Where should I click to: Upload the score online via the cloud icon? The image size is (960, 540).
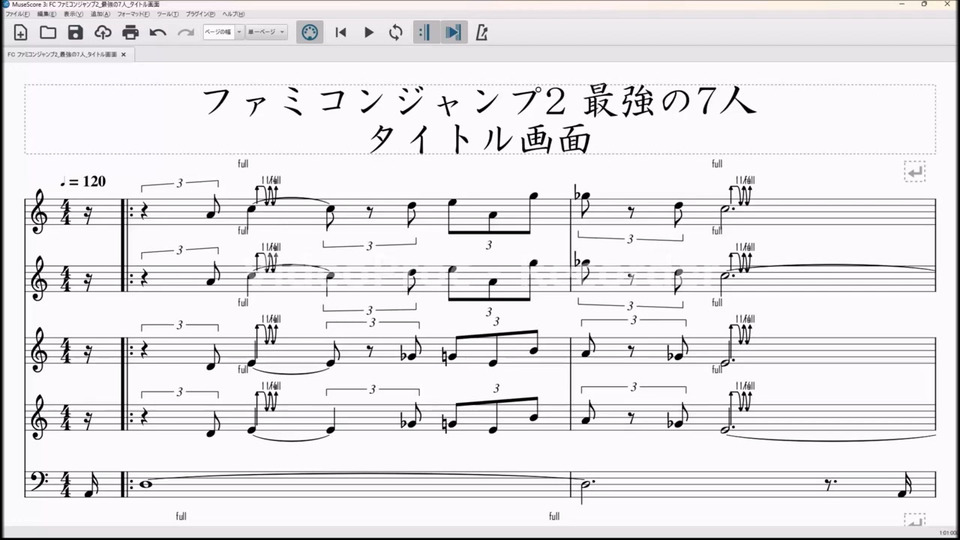103,32
